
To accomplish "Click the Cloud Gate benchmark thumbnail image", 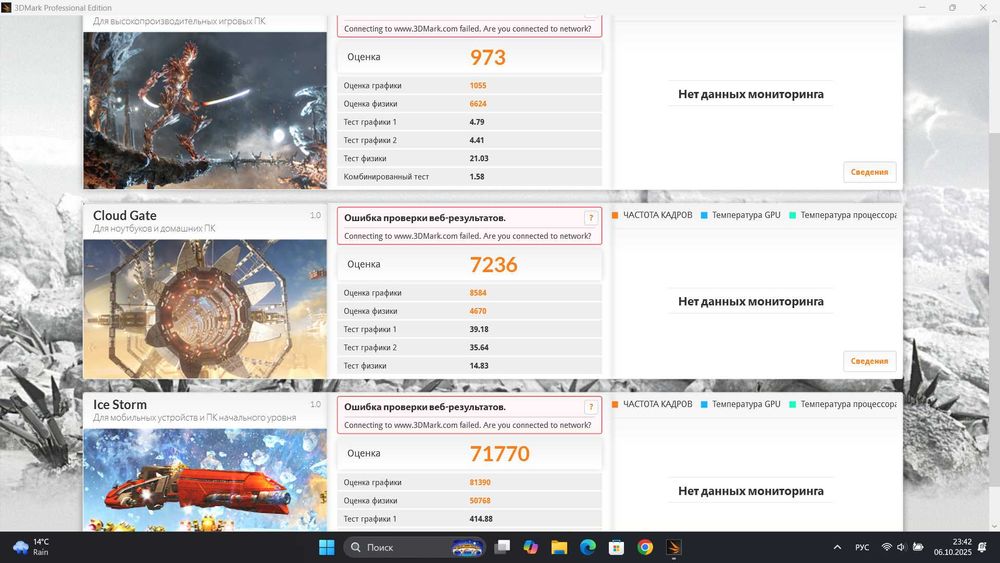I will coord(205,309).
